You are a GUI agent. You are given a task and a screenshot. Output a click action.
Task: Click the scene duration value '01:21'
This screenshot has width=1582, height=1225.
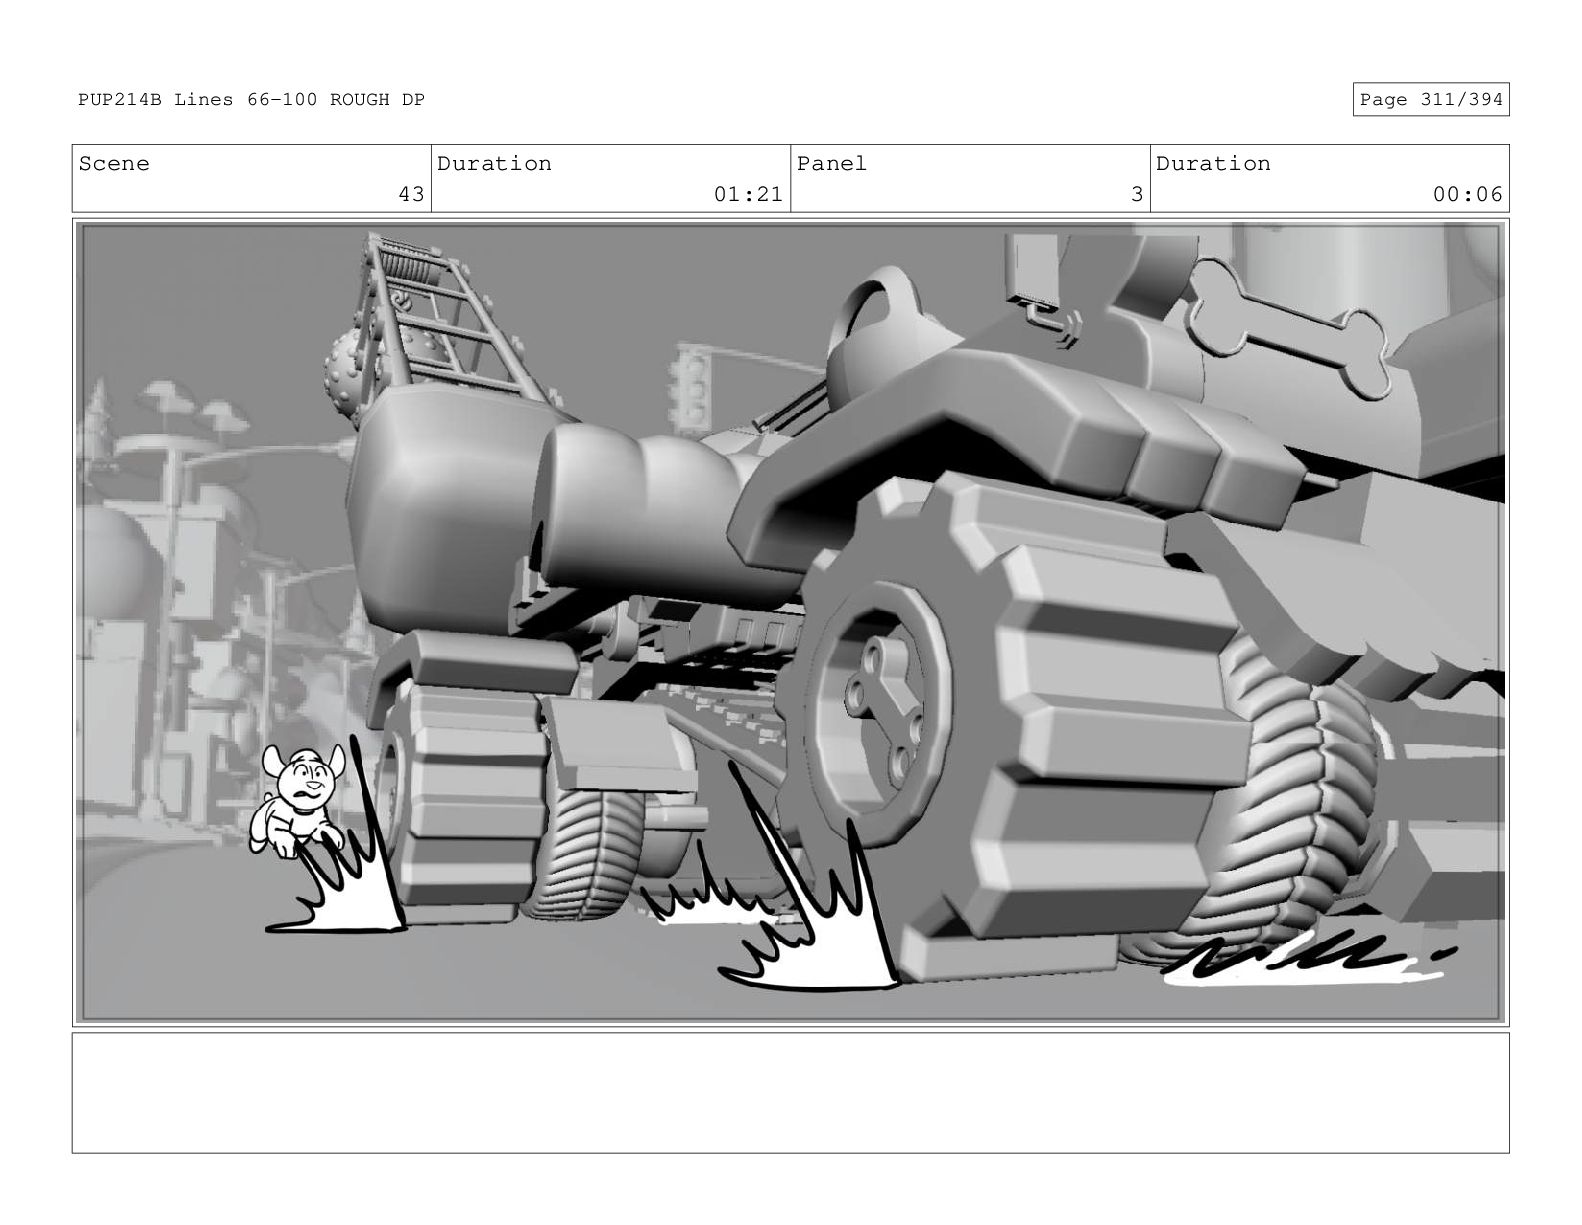[748, 194]
